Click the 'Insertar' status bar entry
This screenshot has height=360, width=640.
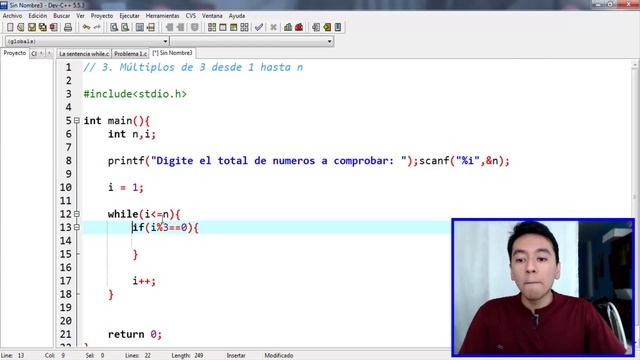tap(236, 356)
